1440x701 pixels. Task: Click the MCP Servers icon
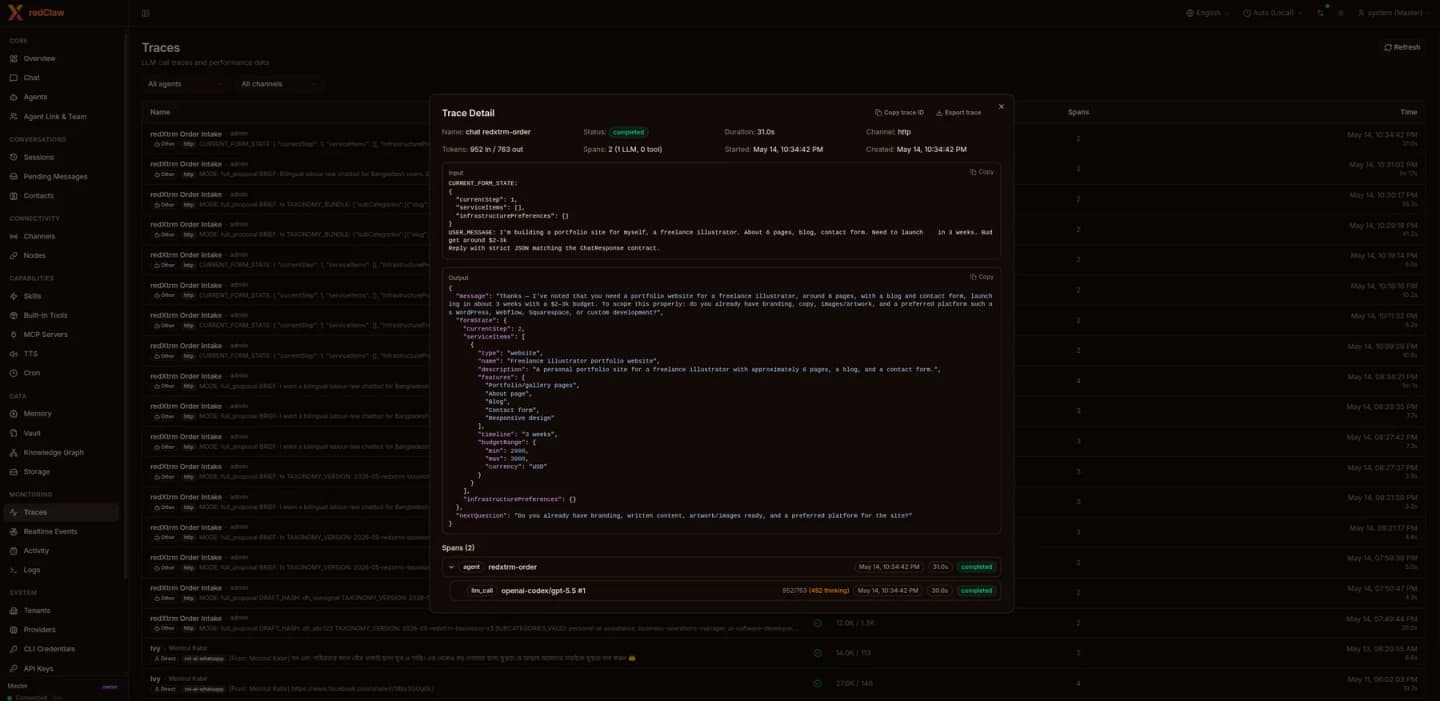coord(14,334)
